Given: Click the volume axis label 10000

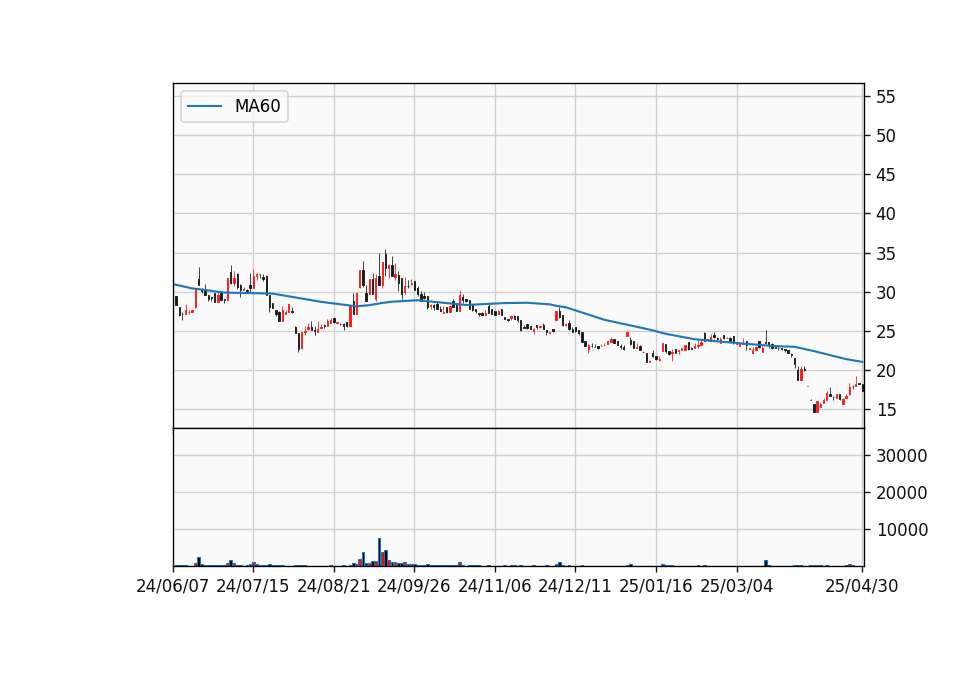Looking at the screenshot, I should point(902,530).
